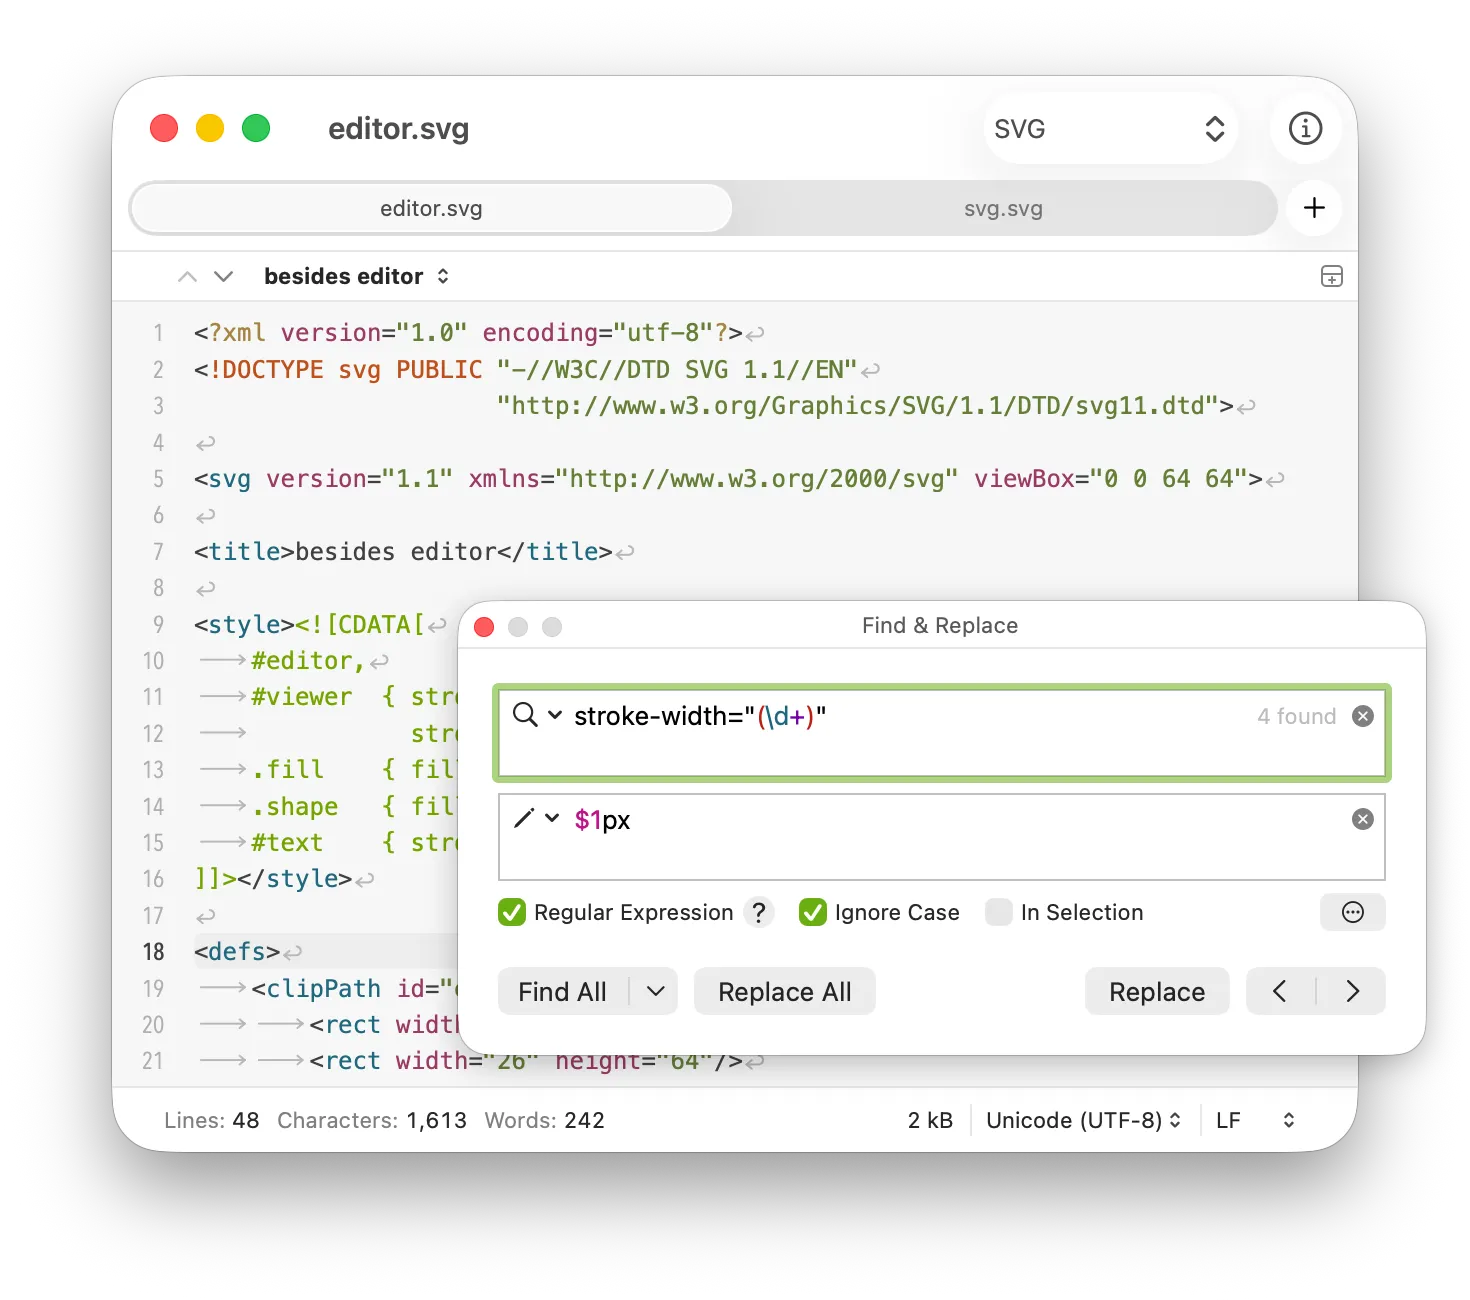Viewport: 1470px width, 1300px height.
Task: Disable the Regular Expression checkbox
Action: 512,912
